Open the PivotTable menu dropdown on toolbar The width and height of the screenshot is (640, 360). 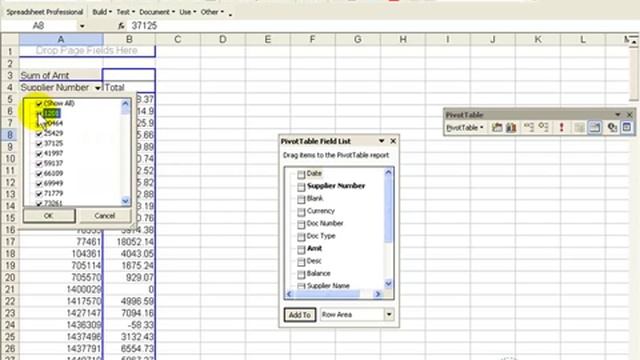tap(465, 128)
